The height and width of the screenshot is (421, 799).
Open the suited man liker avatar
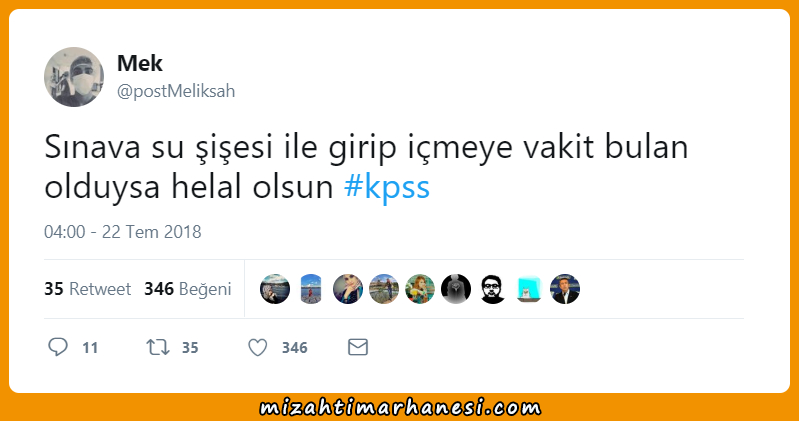pyautogui.click(x=565, y=289)
